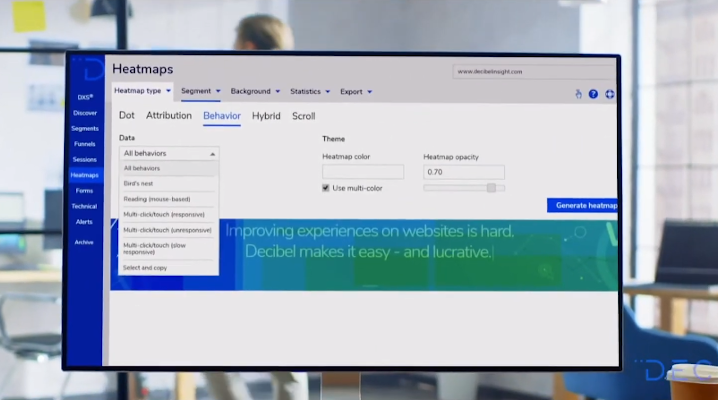Open DXS in the sidebar
The image size is (718, 400).
(85, 97)
